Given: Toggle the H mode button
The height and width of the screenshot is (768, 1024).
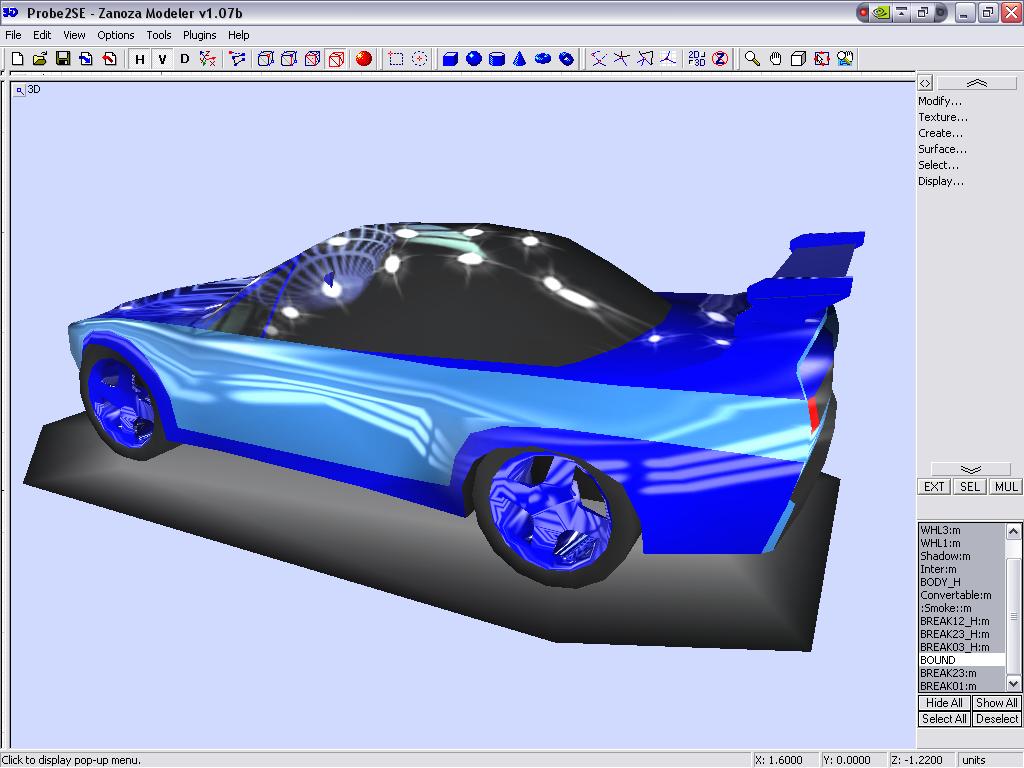Looking at the screenshot, I should (140, 59).
